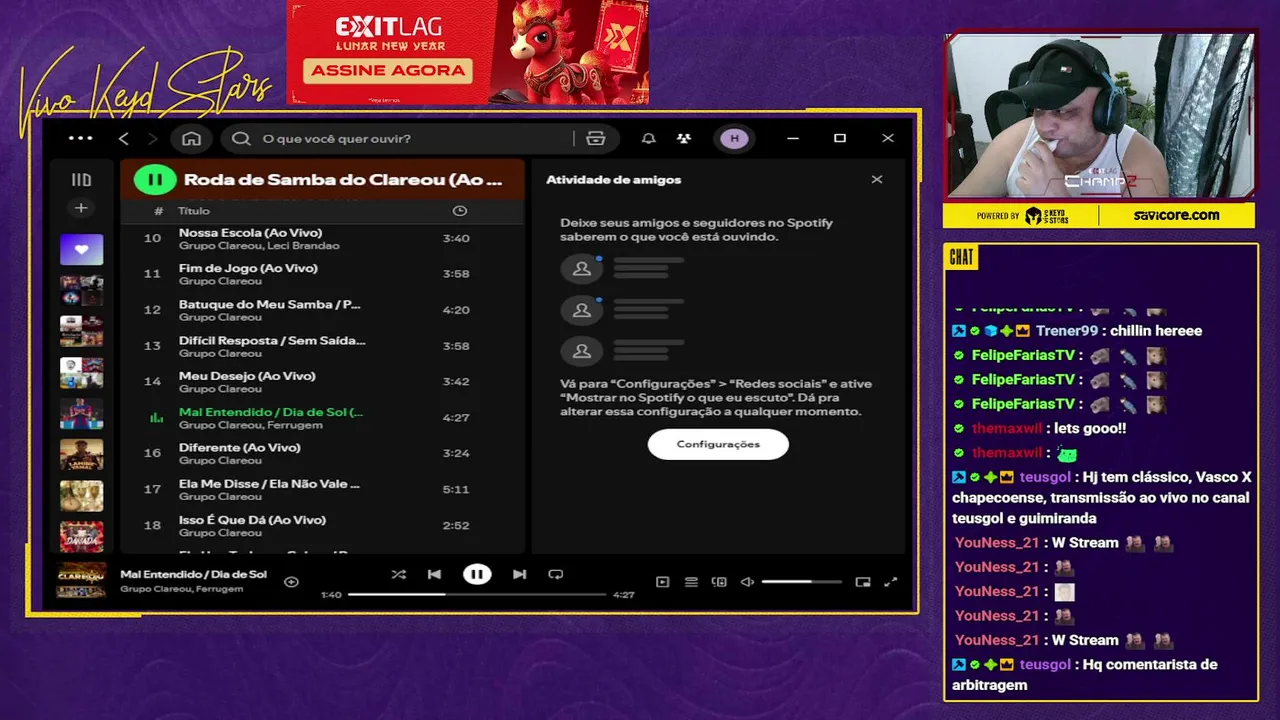Sort by the Título column header
The image size is (1280, 720).
(194, 211)
